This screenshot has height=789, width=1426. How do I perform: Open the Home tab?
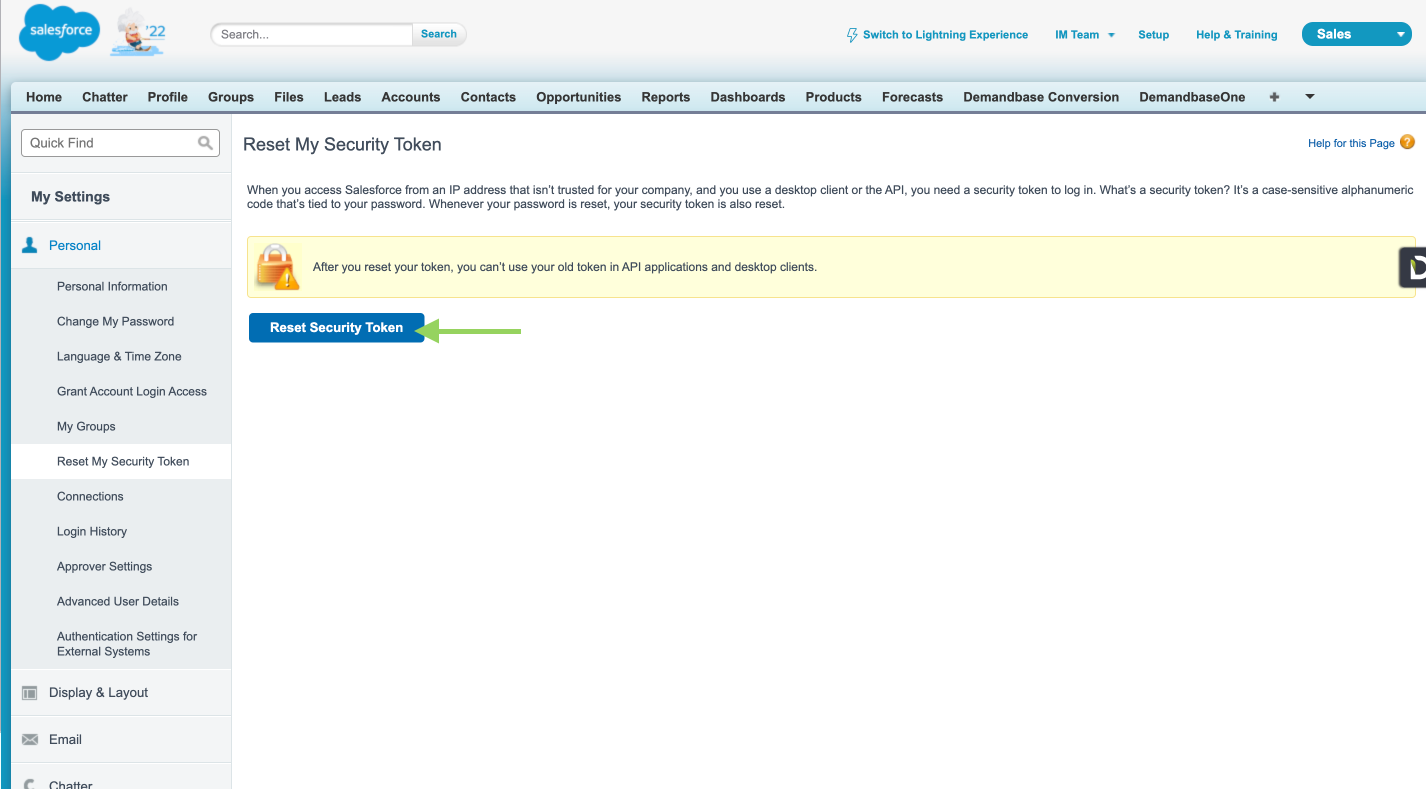(x=44, y=97)
